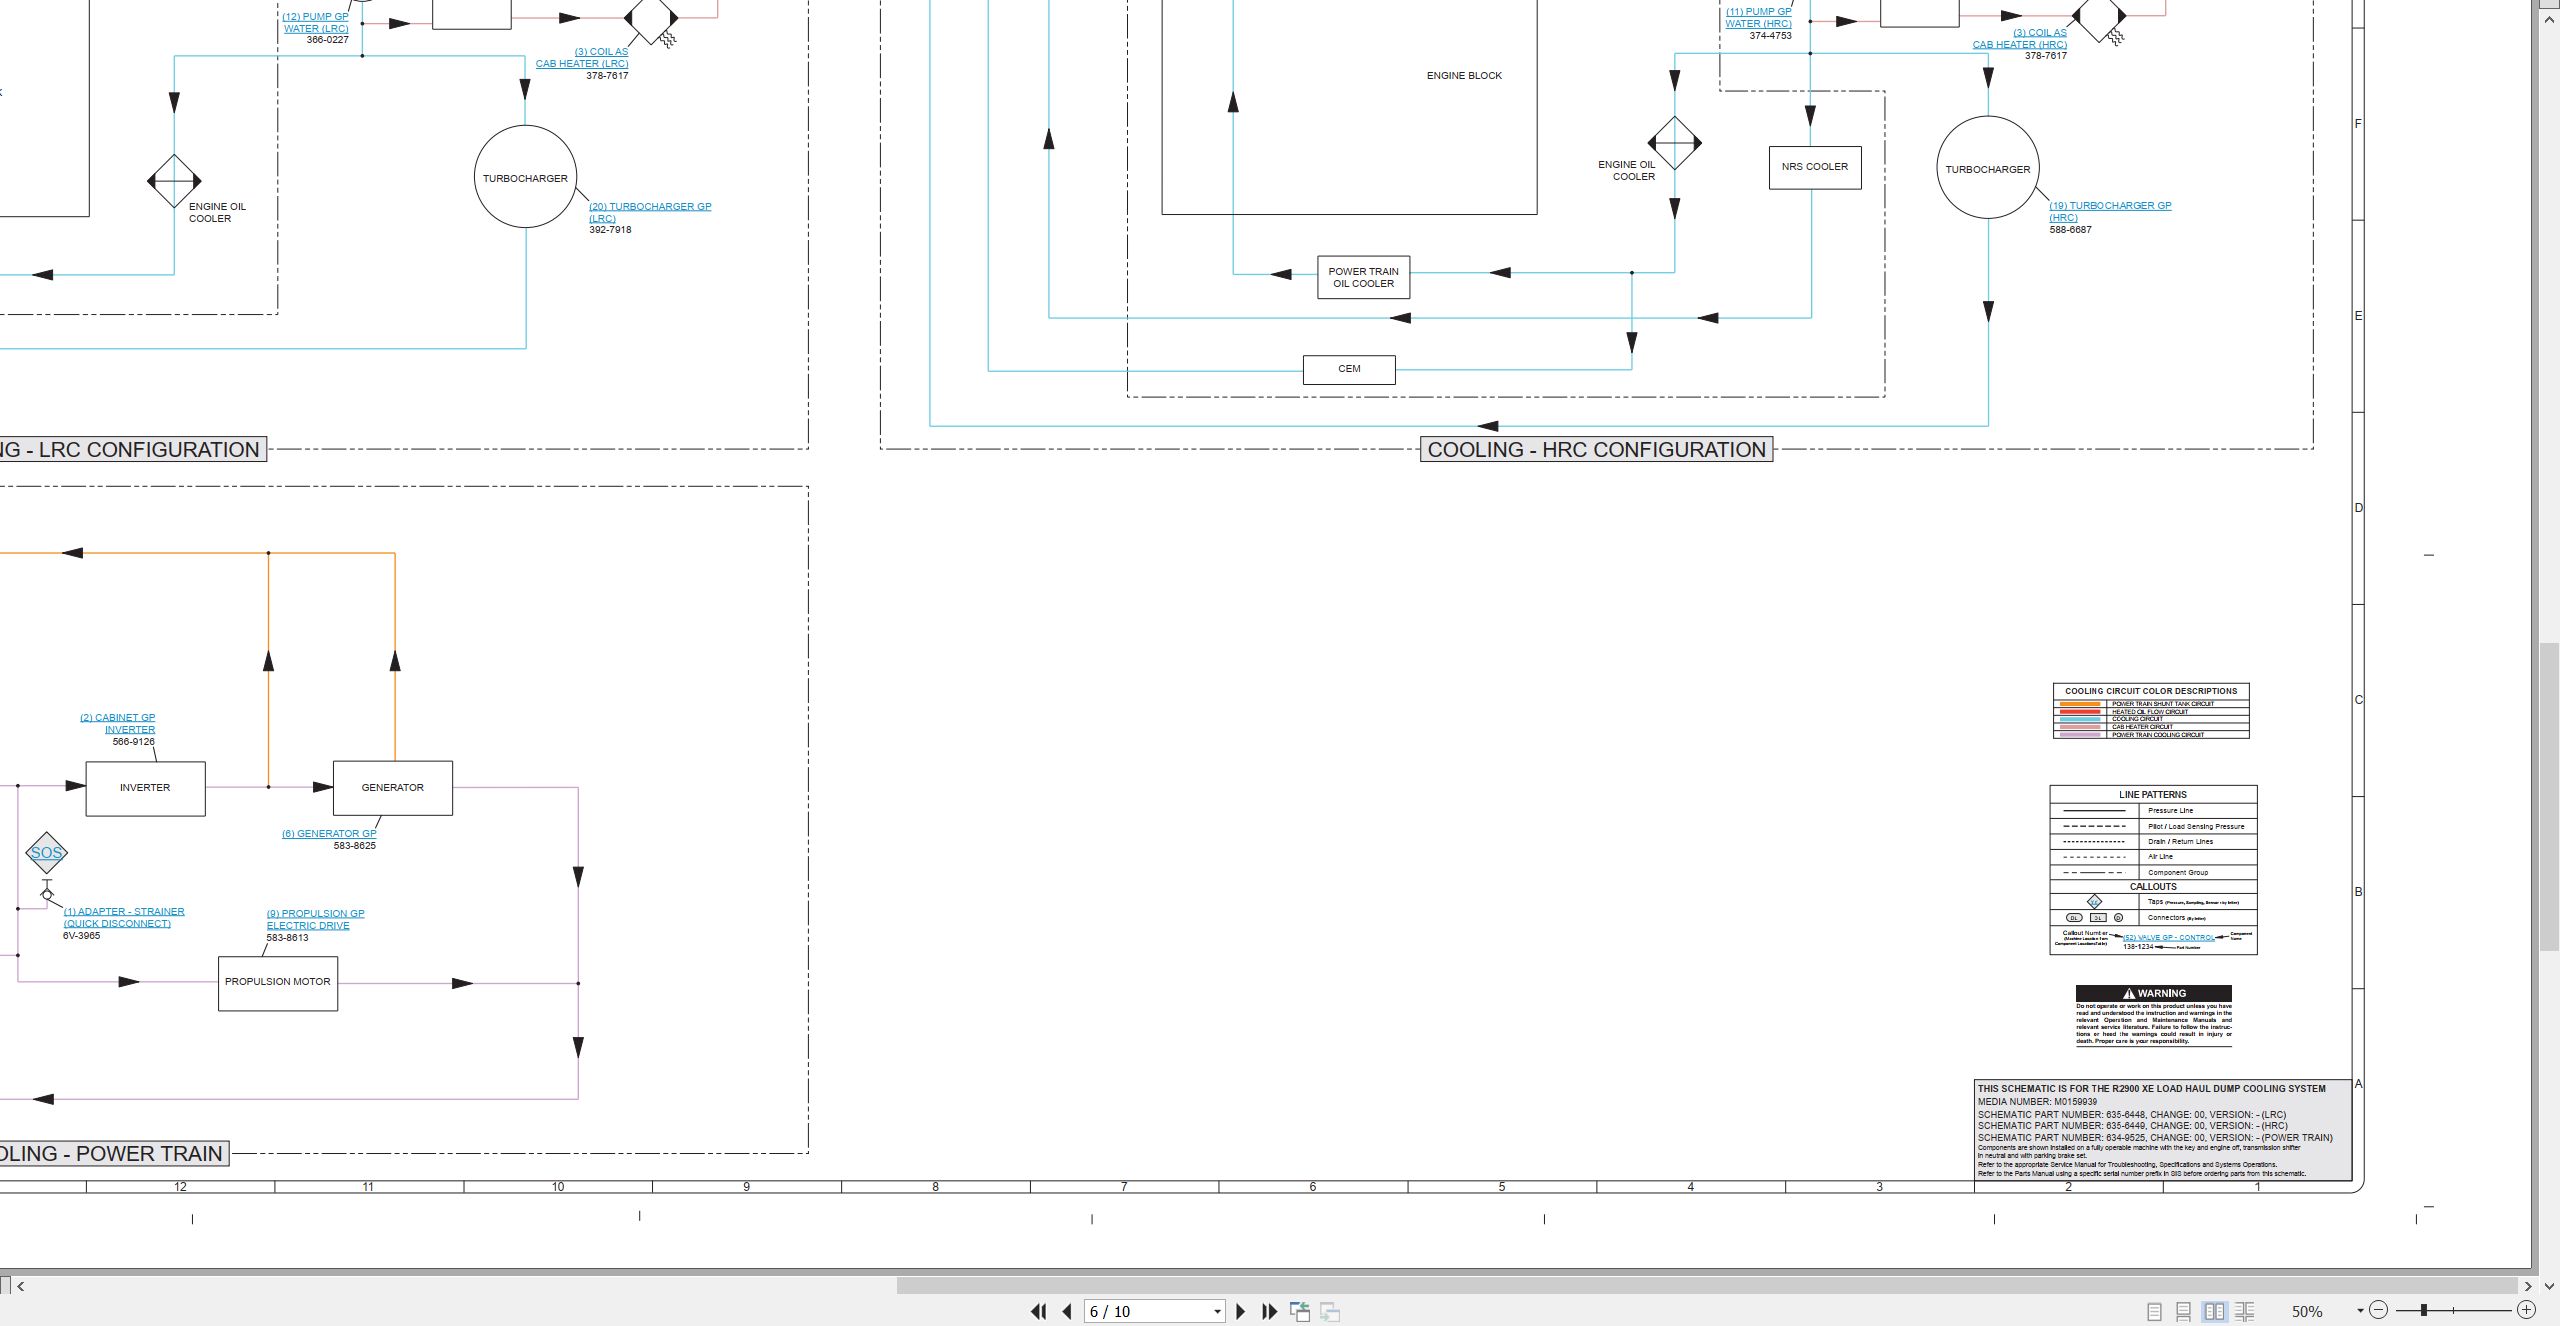Click the MEDIA NUMBER: M0159939 text
The height and width of the screenshot is (1326, 2560).
pyautogui.click(x=2037, y=1102)
